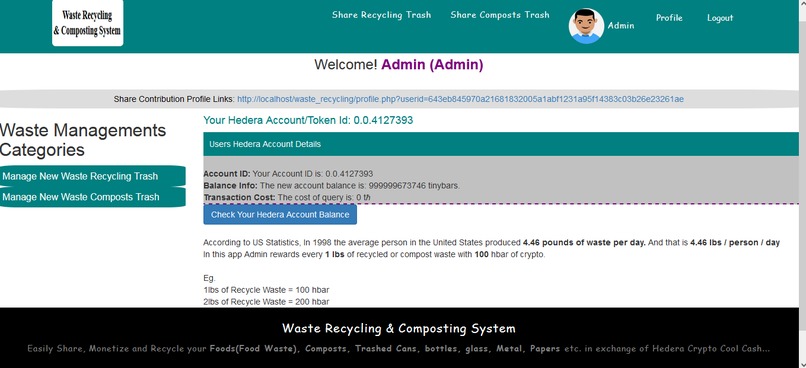This screenshot has height=368, width=806.
Task: Go to the Profile page
Action: point(669,17)
